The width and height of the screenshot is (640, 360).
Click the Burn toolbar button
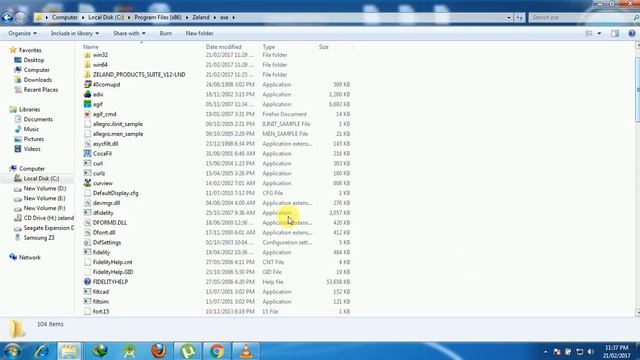click(166, 33)
